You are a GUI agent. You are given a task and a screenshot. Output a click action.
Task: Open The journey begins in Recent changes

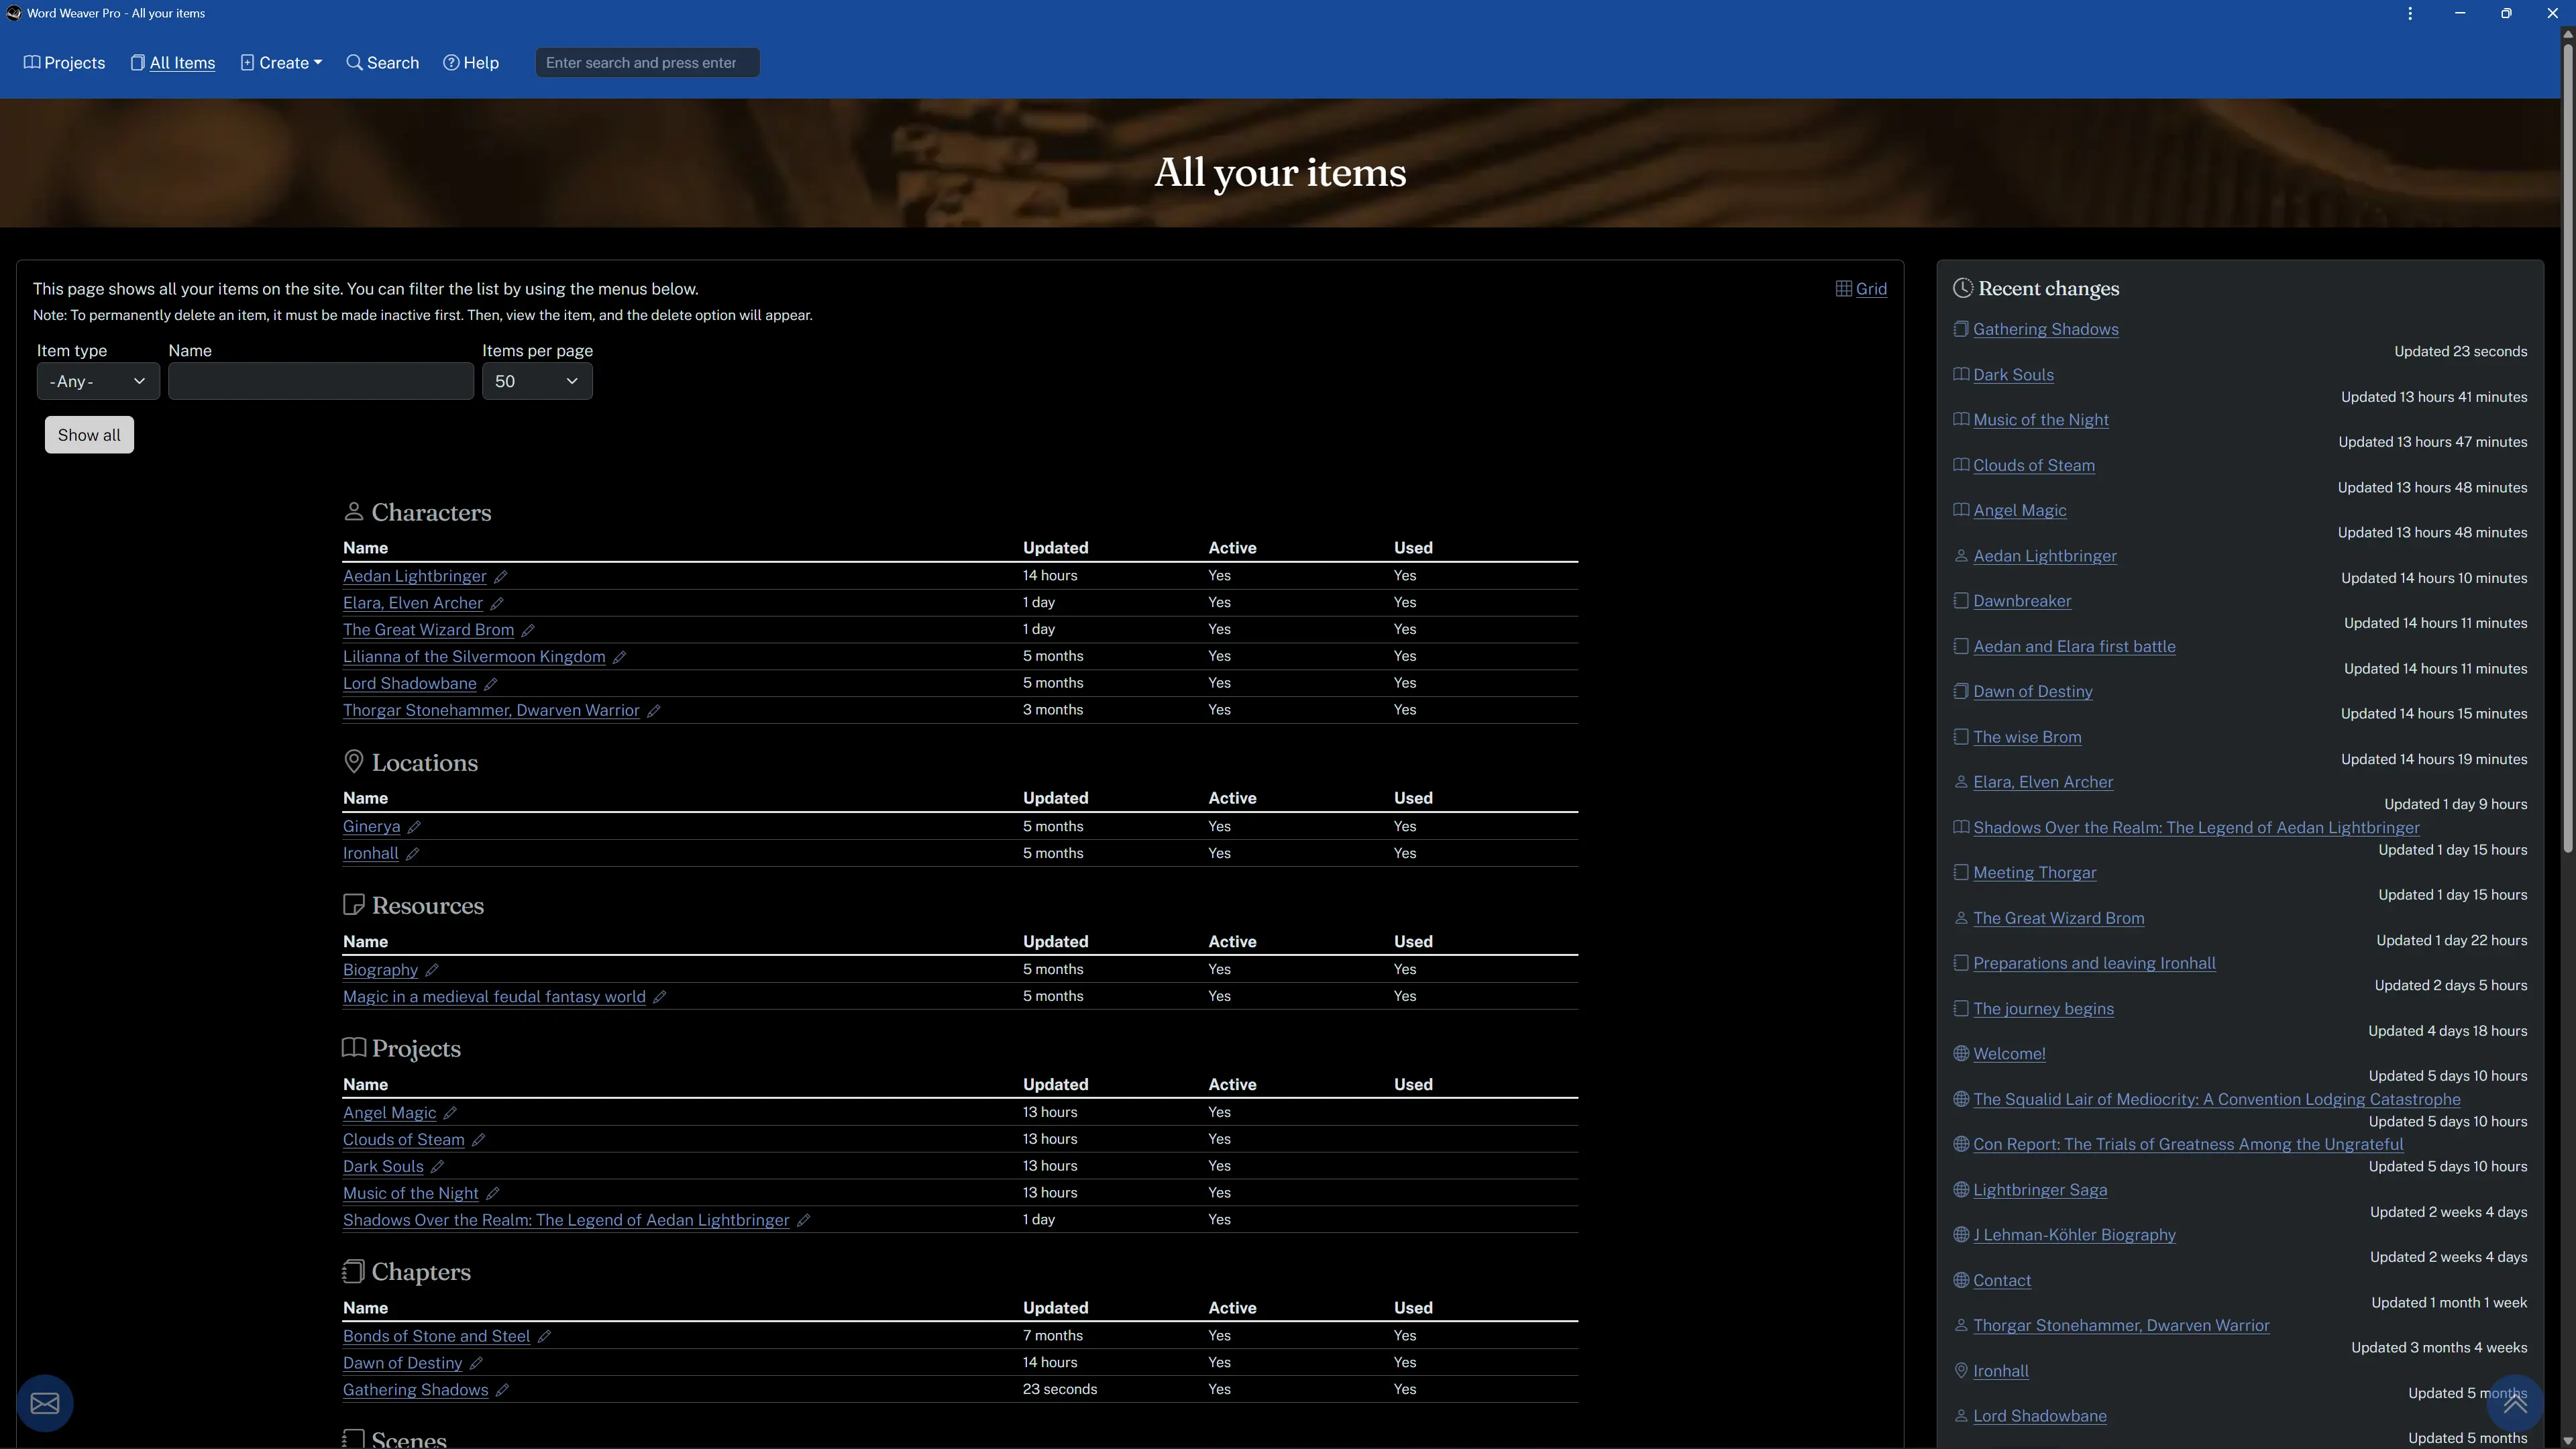pyautogui.click(x=2043, y=1009)
